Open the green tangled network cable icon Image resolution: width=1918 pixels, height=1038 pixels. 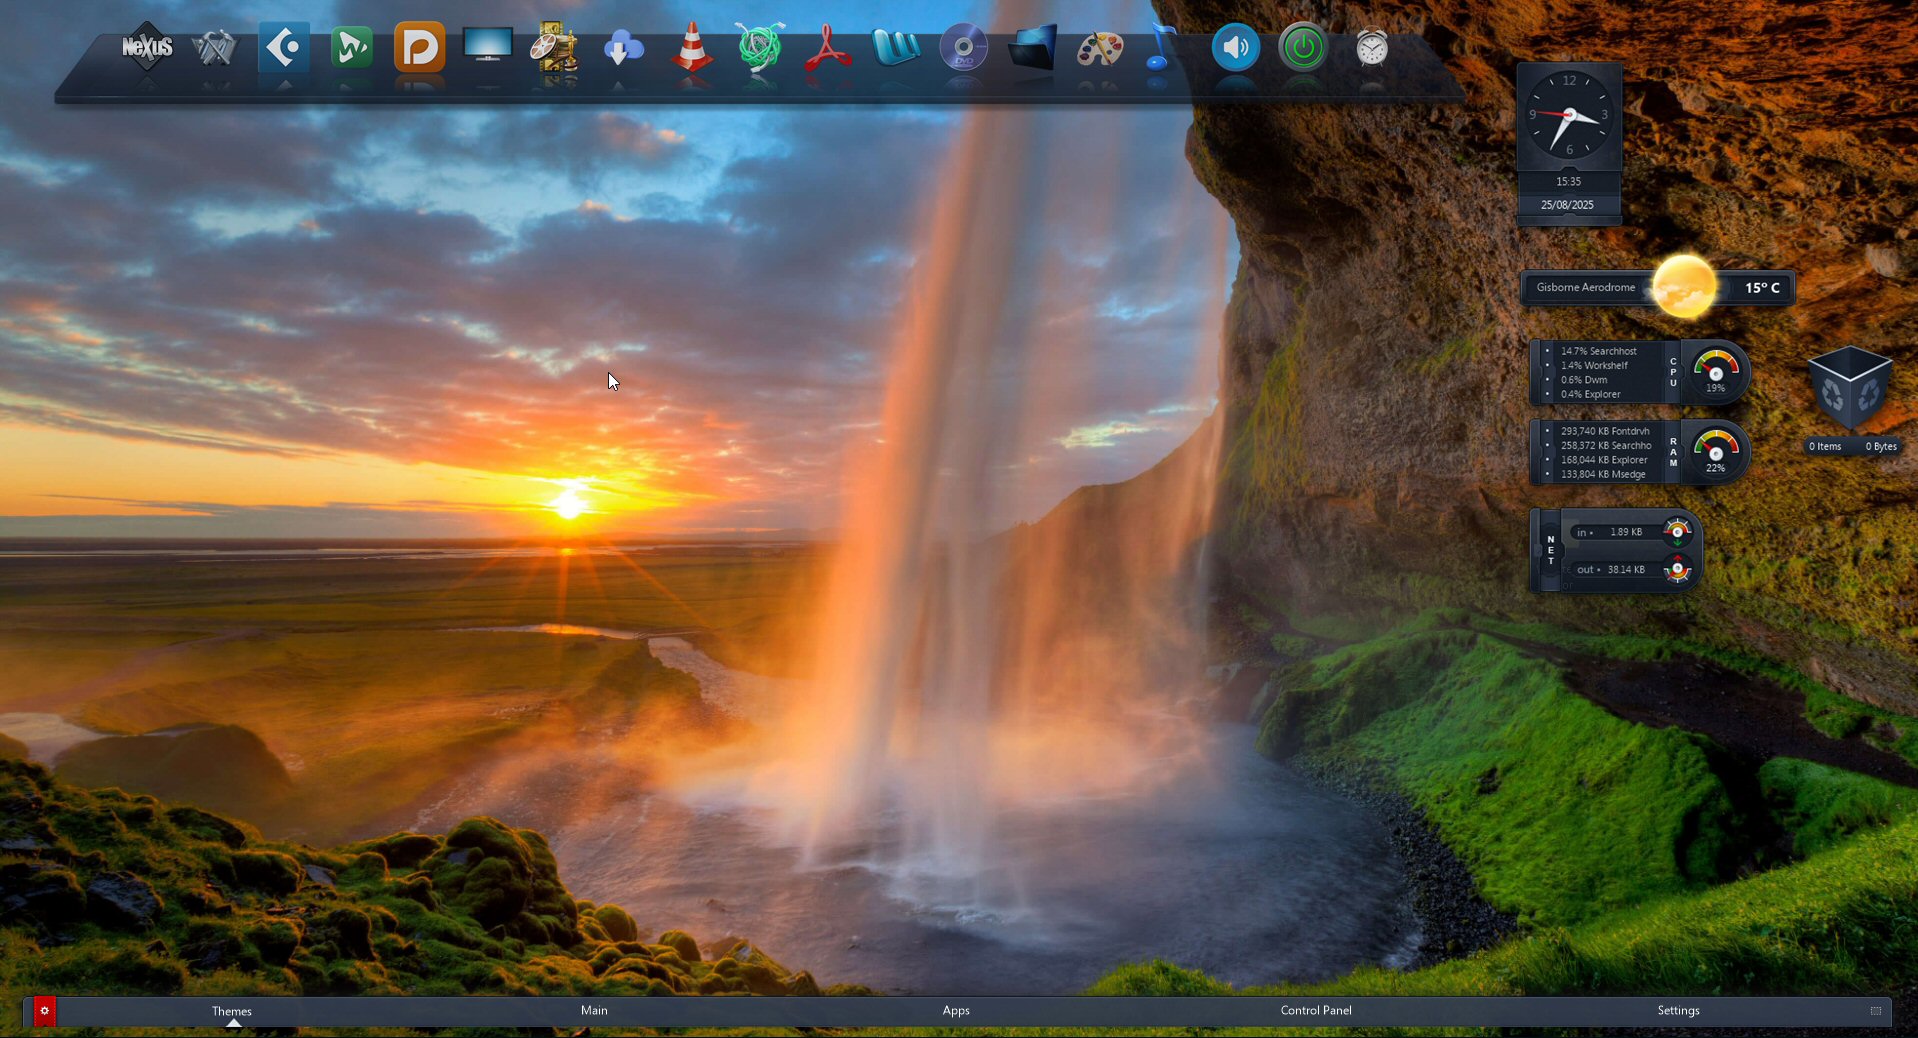click(x=760, y=48)
